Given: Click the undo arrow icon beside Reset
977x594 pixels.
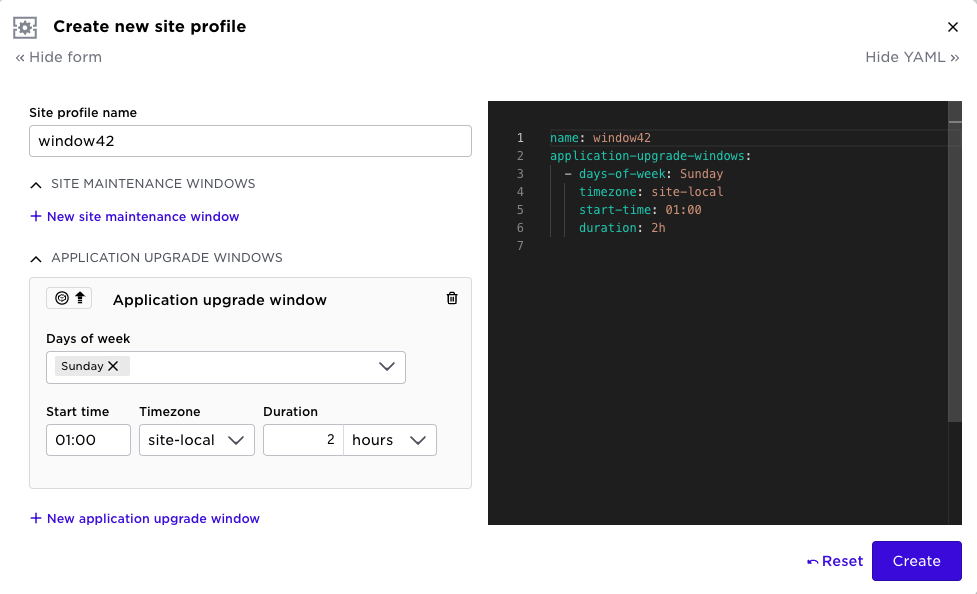Looking at the screenshot, I should pyautogui.click(x=813, y=561).
